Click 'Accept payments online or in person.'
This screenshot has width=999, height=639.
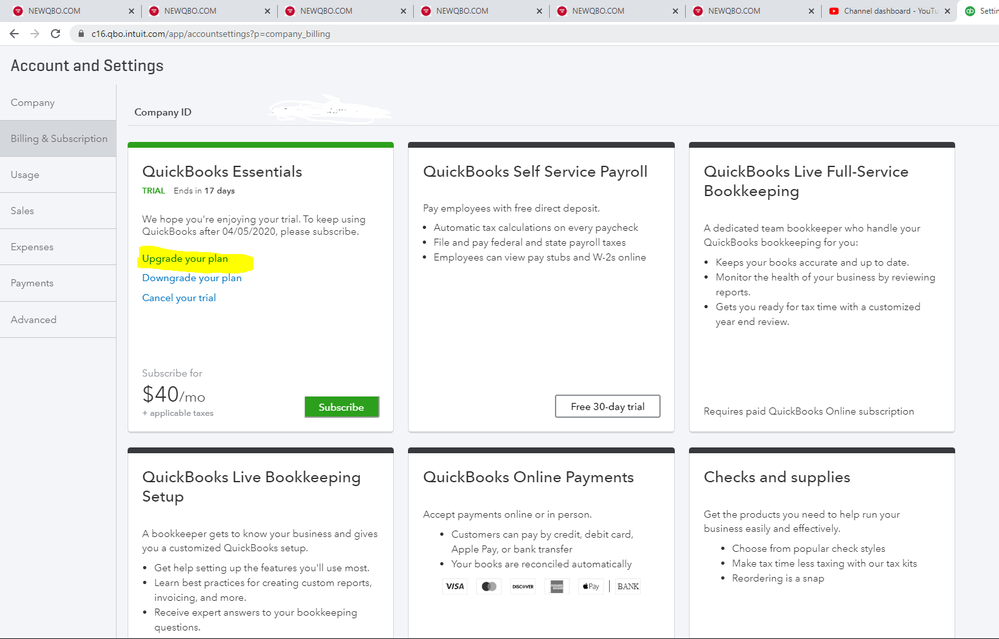[x=507, y=514]
